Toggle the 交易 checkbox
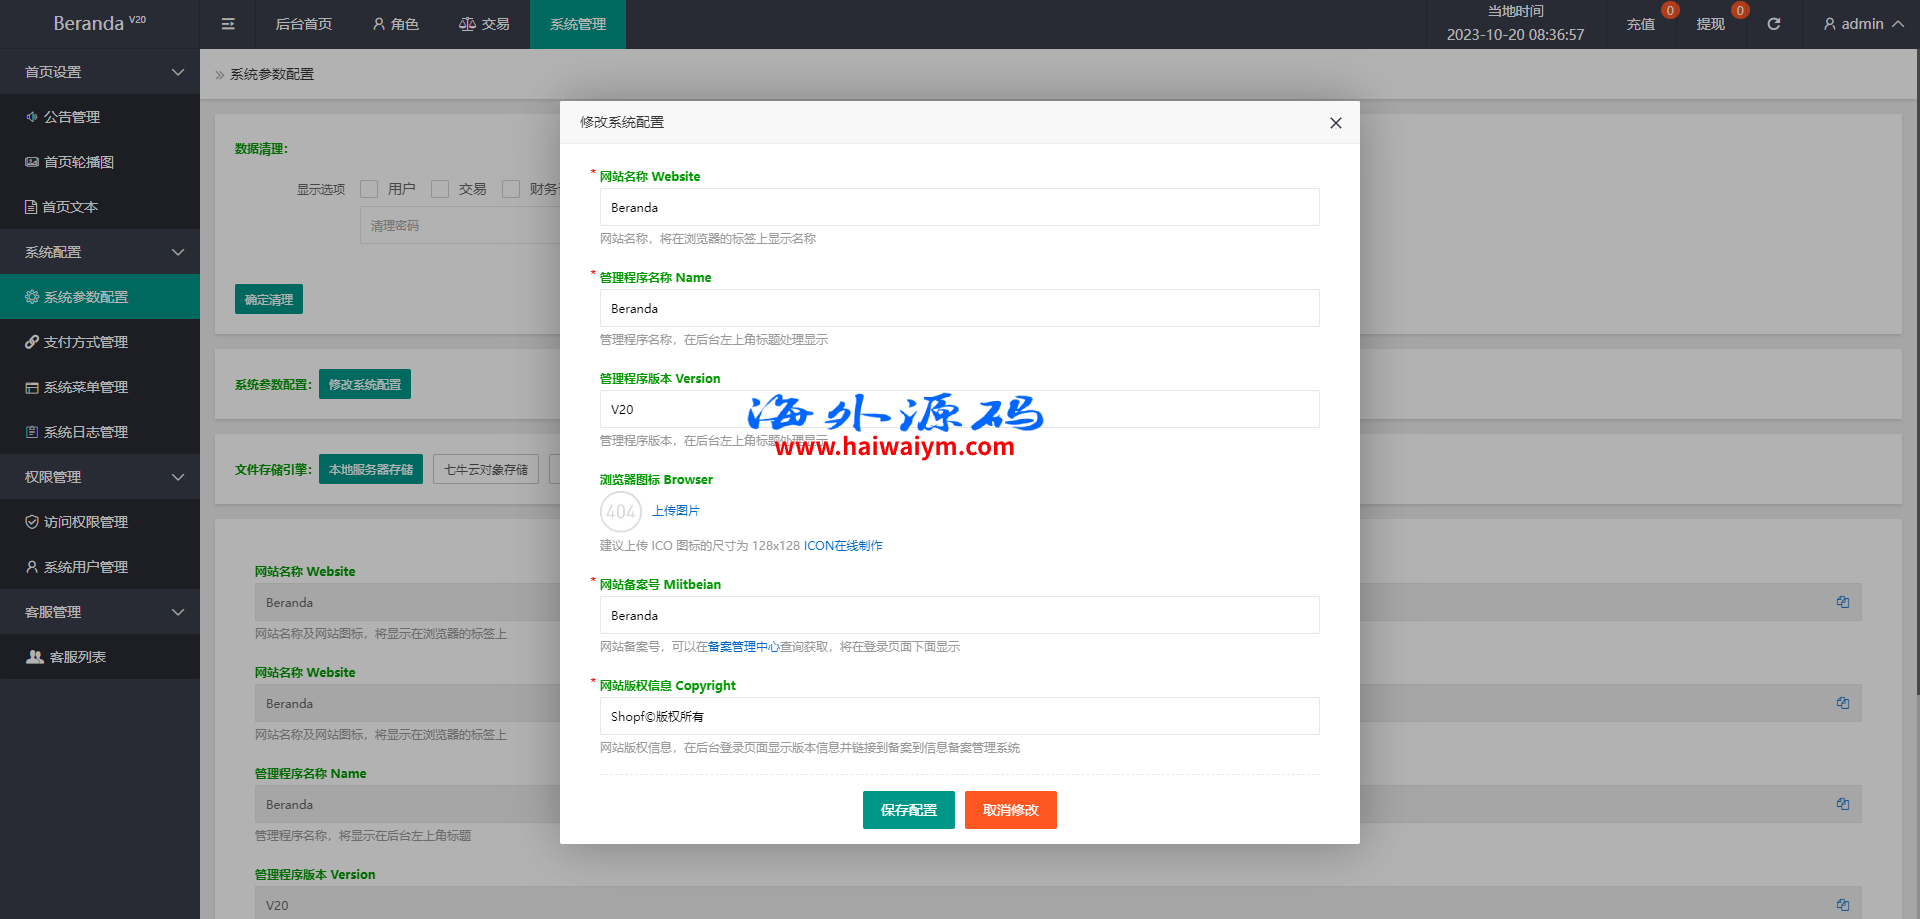 coord(440,189)
